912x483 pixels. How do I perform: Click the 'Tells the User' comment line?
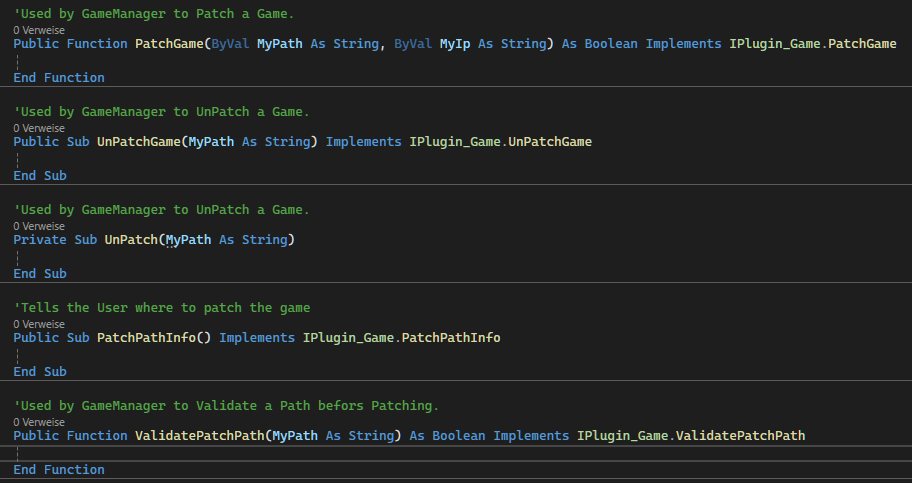click(162, 307)
